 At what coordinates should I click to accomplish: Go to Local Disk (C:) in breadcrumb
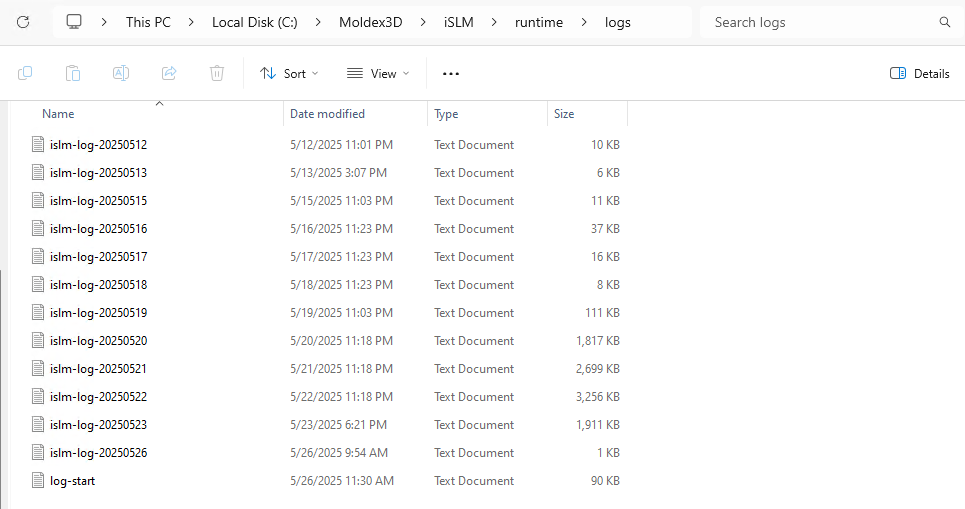(x=255, y=22)
